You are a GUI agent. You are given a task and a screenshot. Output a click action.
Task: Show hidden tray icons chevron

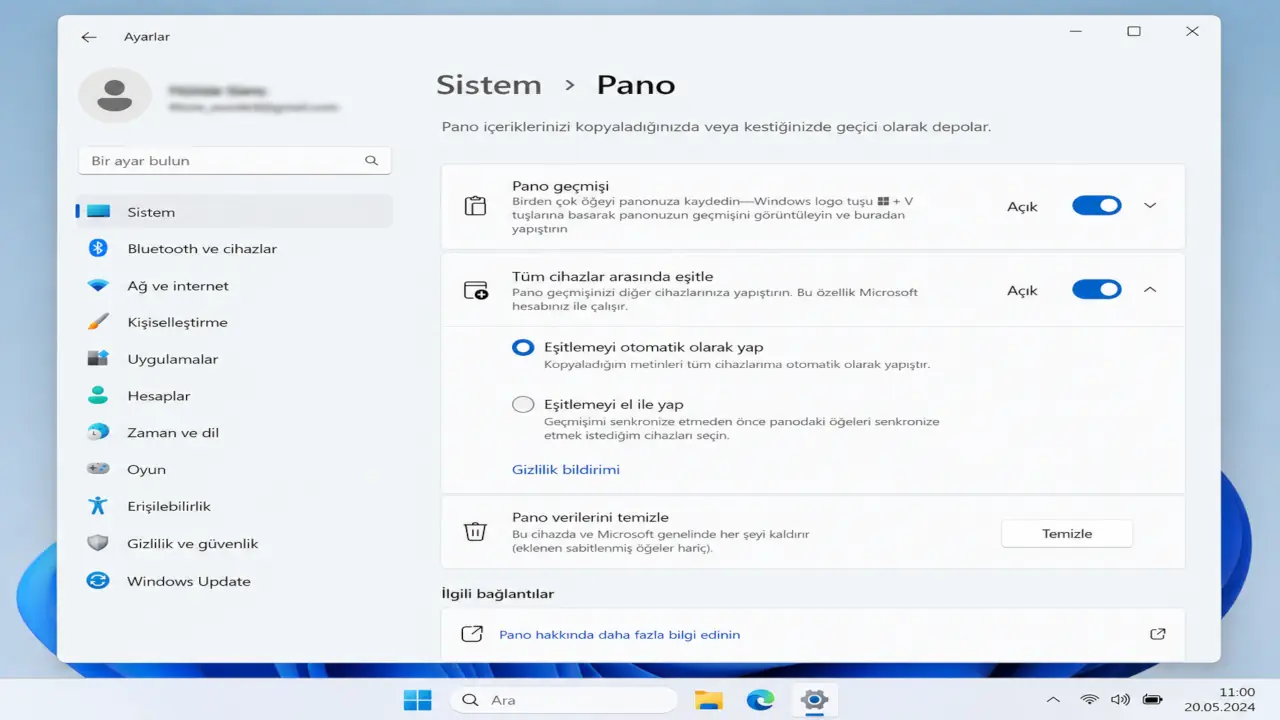pos(1053,700)
